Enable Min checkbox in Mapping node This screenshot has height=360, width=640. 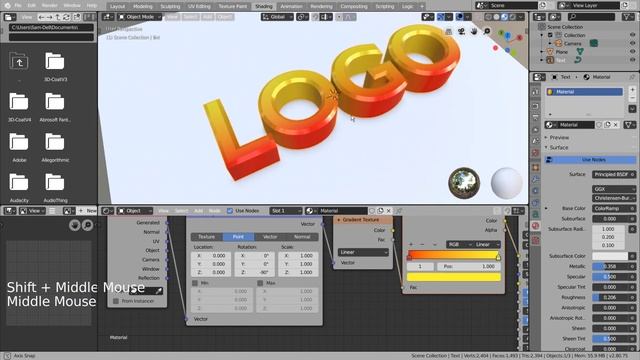195,283
